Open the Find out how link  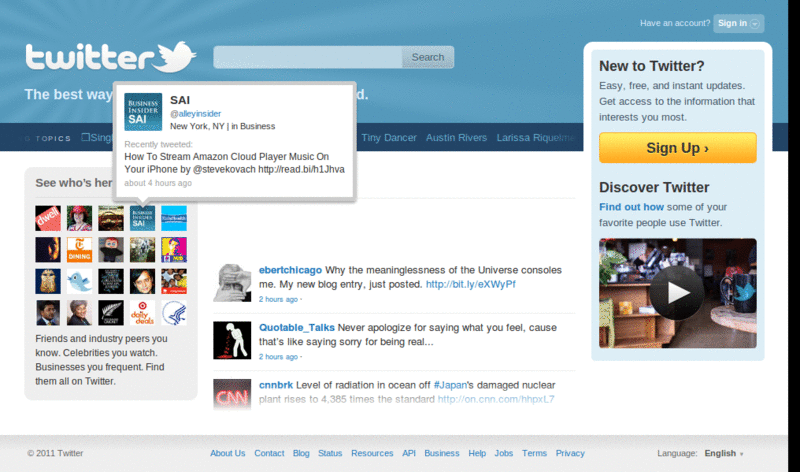tap(631, 207)
